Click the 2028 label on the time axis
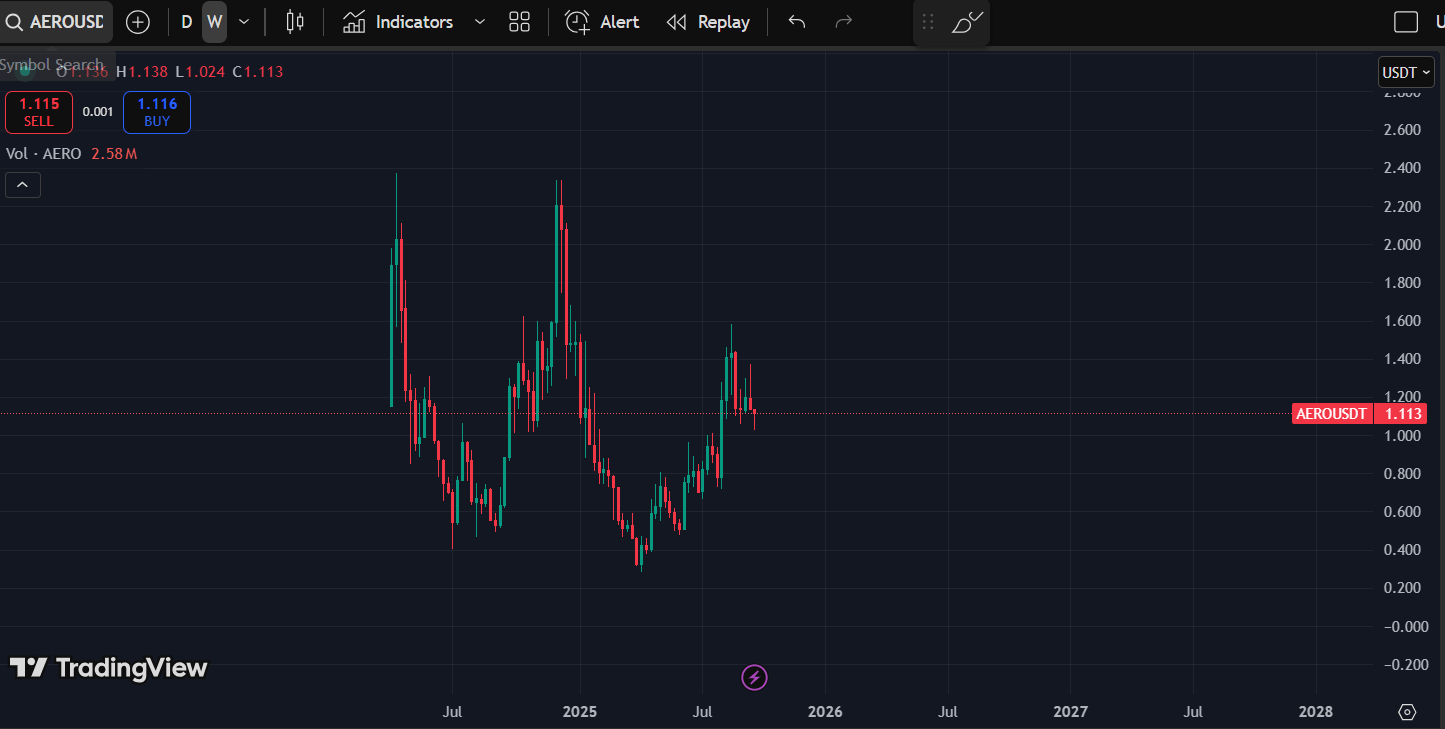Viewport: 1445px width, 729px height. point(1315,712)
